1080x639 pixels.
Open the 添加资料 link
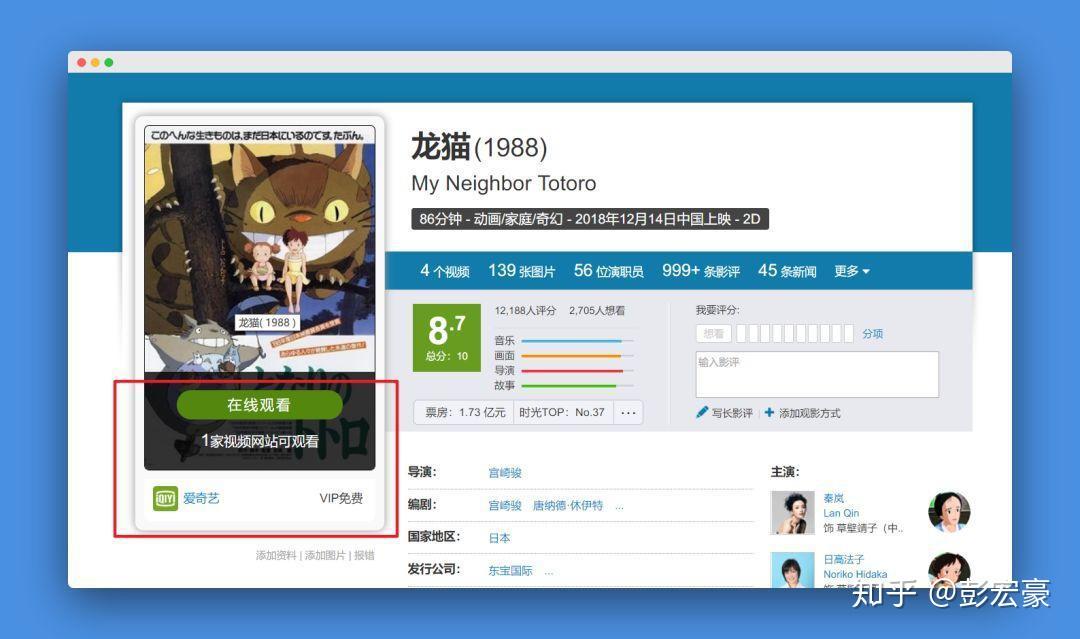click(276, 555)
